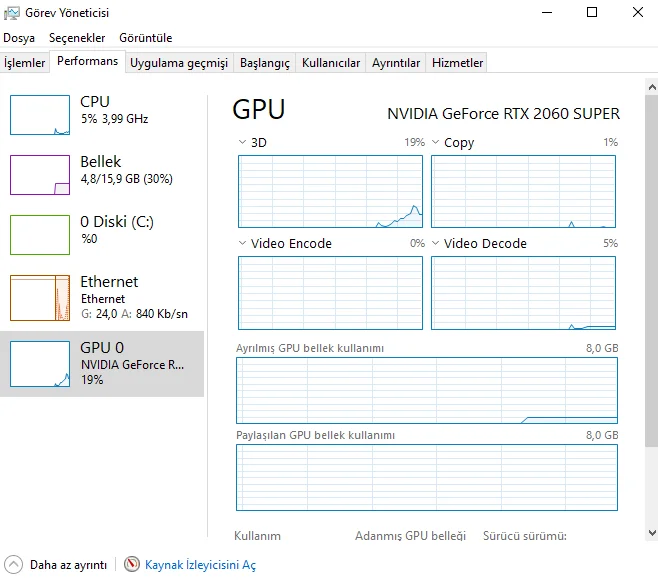This screenshot has width=658, height=584.
Task: Expand the Video Decode graph selector
Action: (x=435, y=243)
